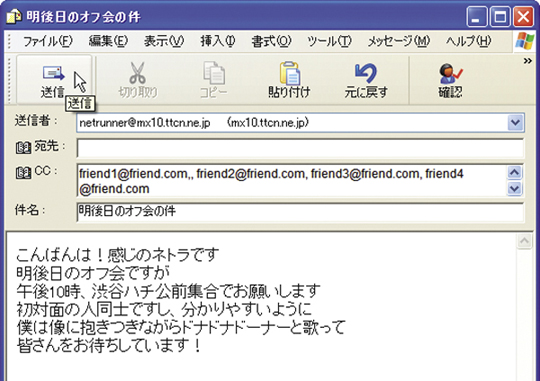
Task: Click the CC field's scroll down arrow
Action: pyautogui.click(x=515, y=188)
